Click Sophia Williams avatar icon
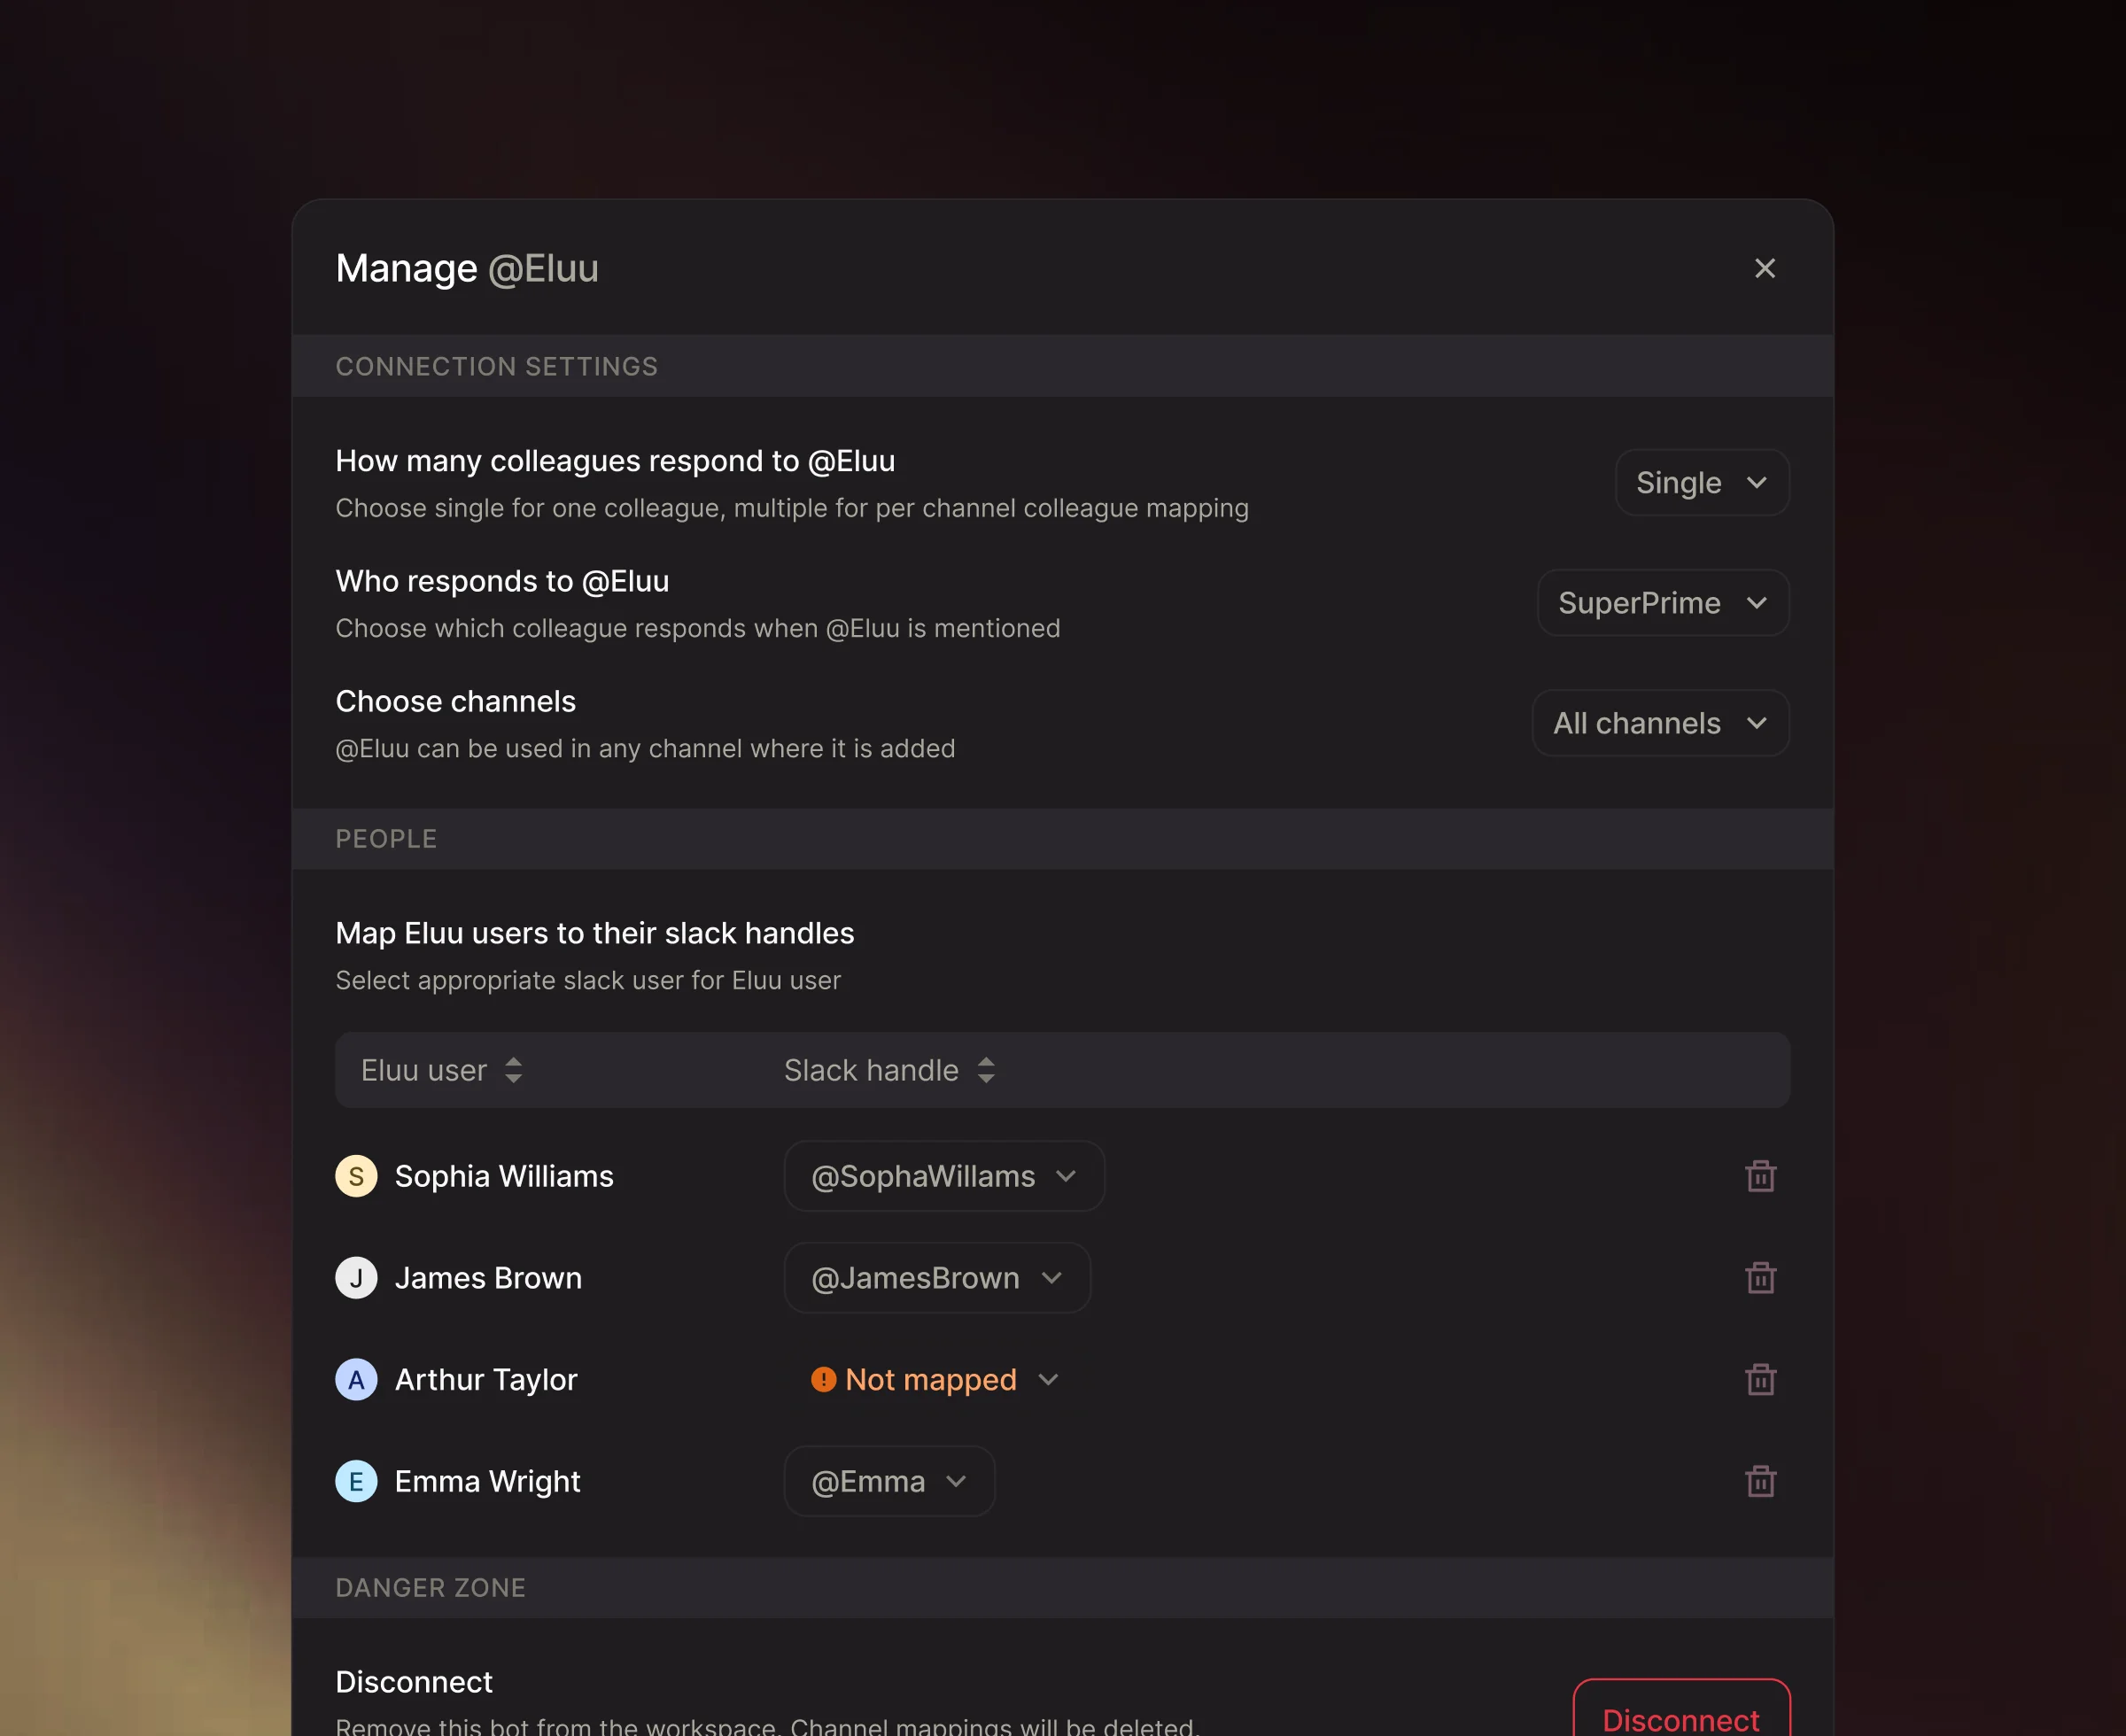This screenshot has height=1736, width=2126. pos(356,1176)
